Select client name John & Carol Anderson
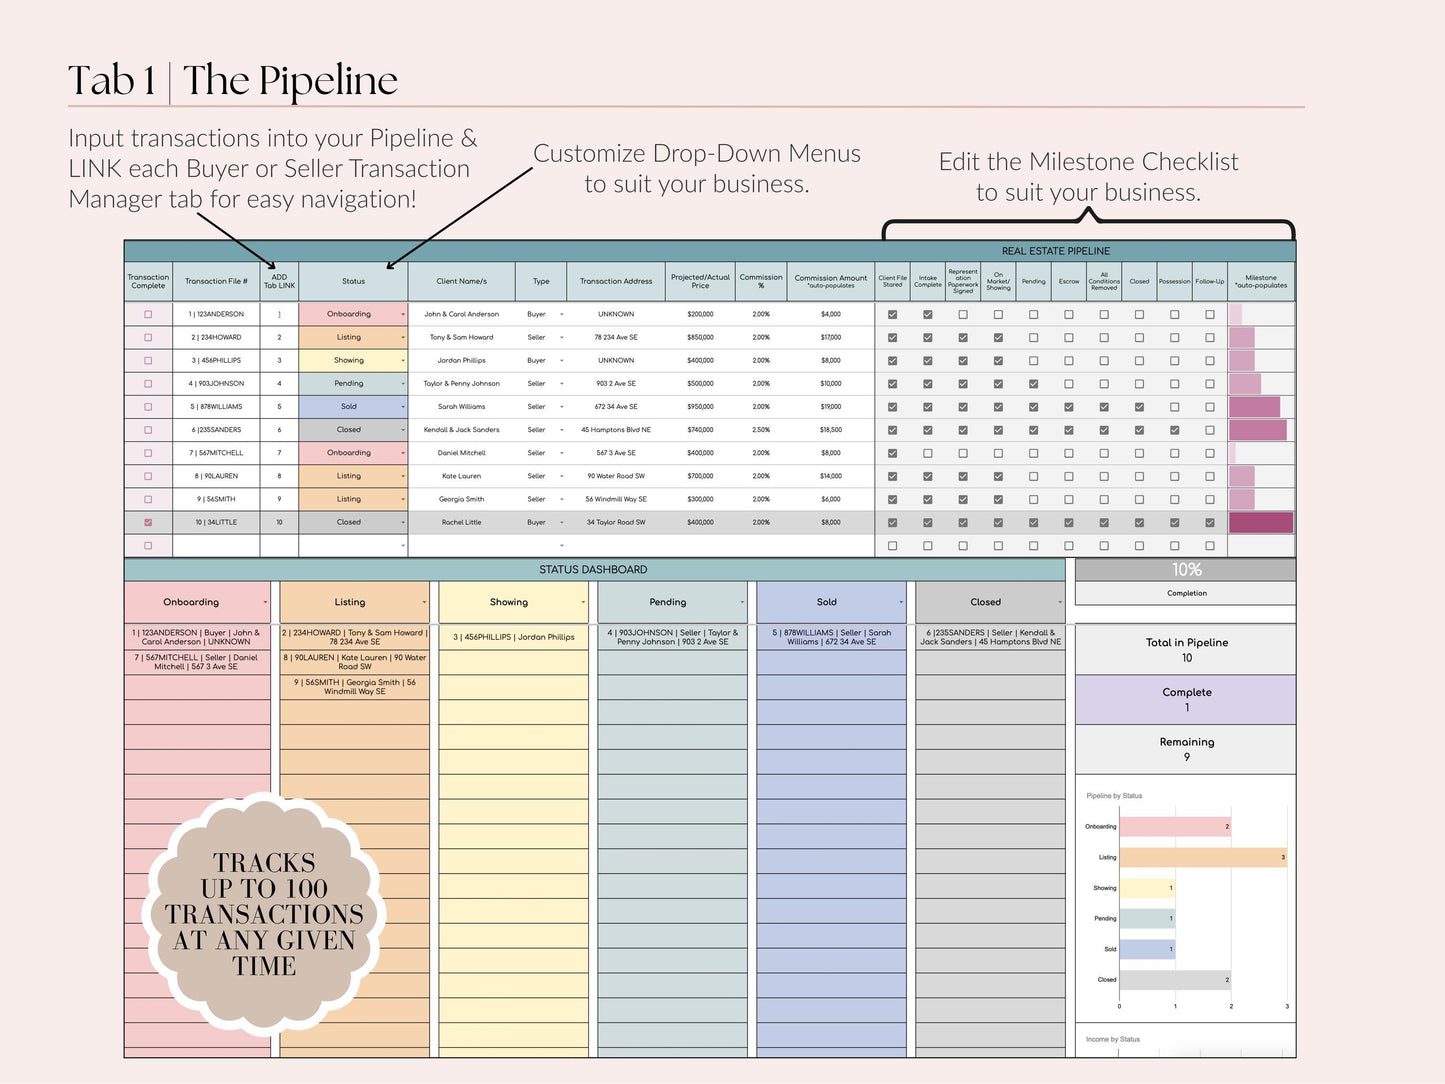This screenshot has width=1445, height=1084. pos(461,314)
